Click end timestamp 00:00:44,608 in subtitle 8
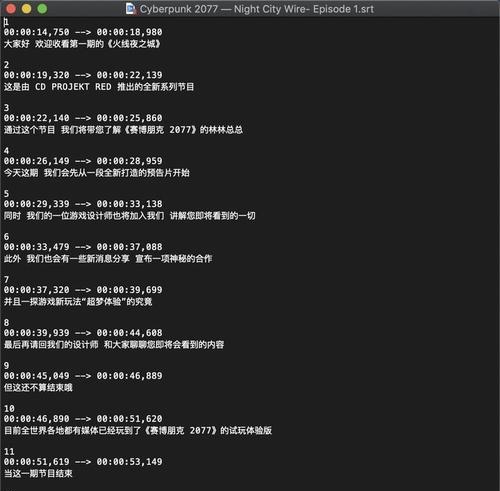The width and height of the screenshot is (500, 491). [129, 333]
